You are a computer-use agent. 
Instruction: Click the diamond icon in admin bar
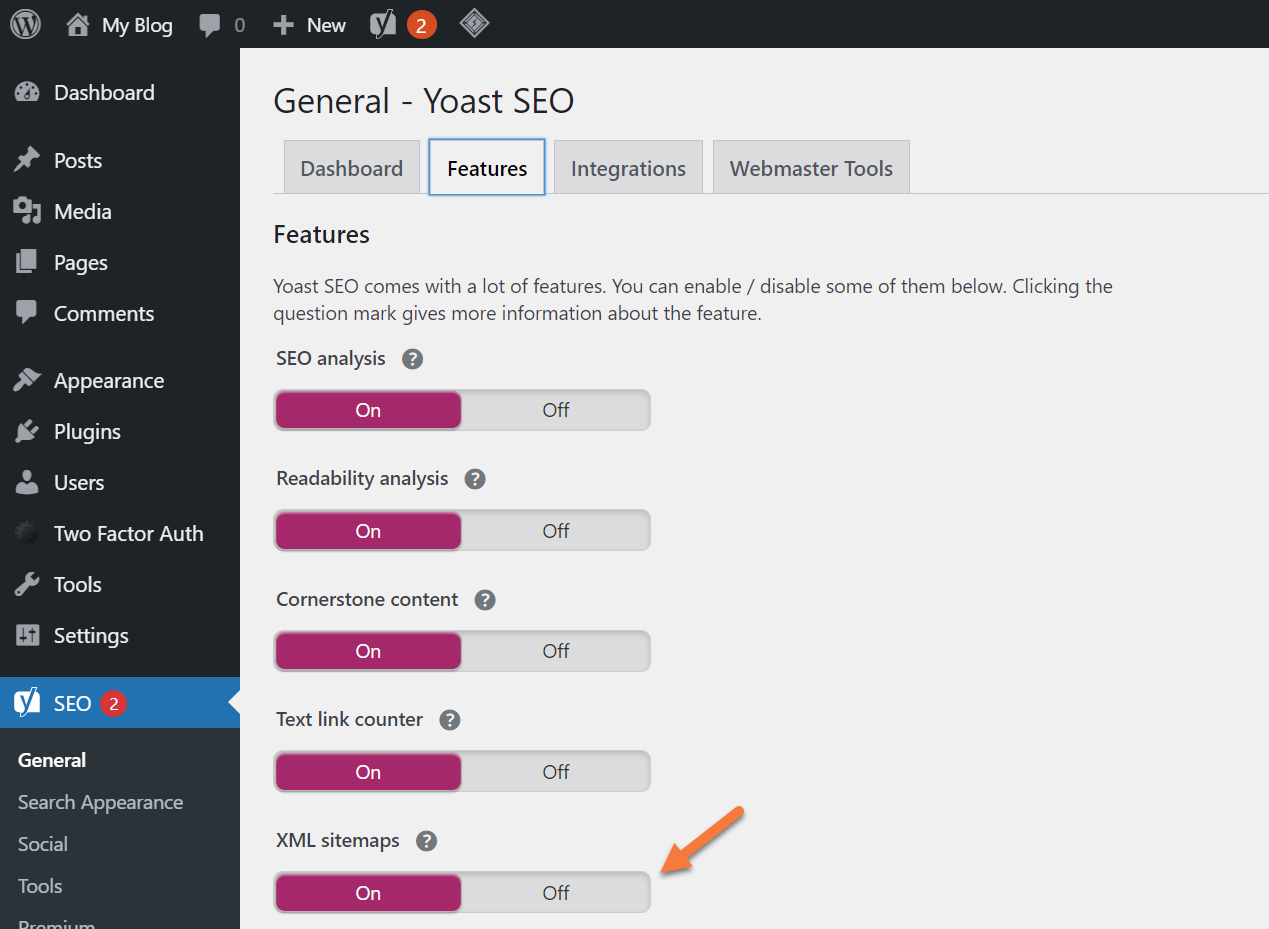click(474, 25)
